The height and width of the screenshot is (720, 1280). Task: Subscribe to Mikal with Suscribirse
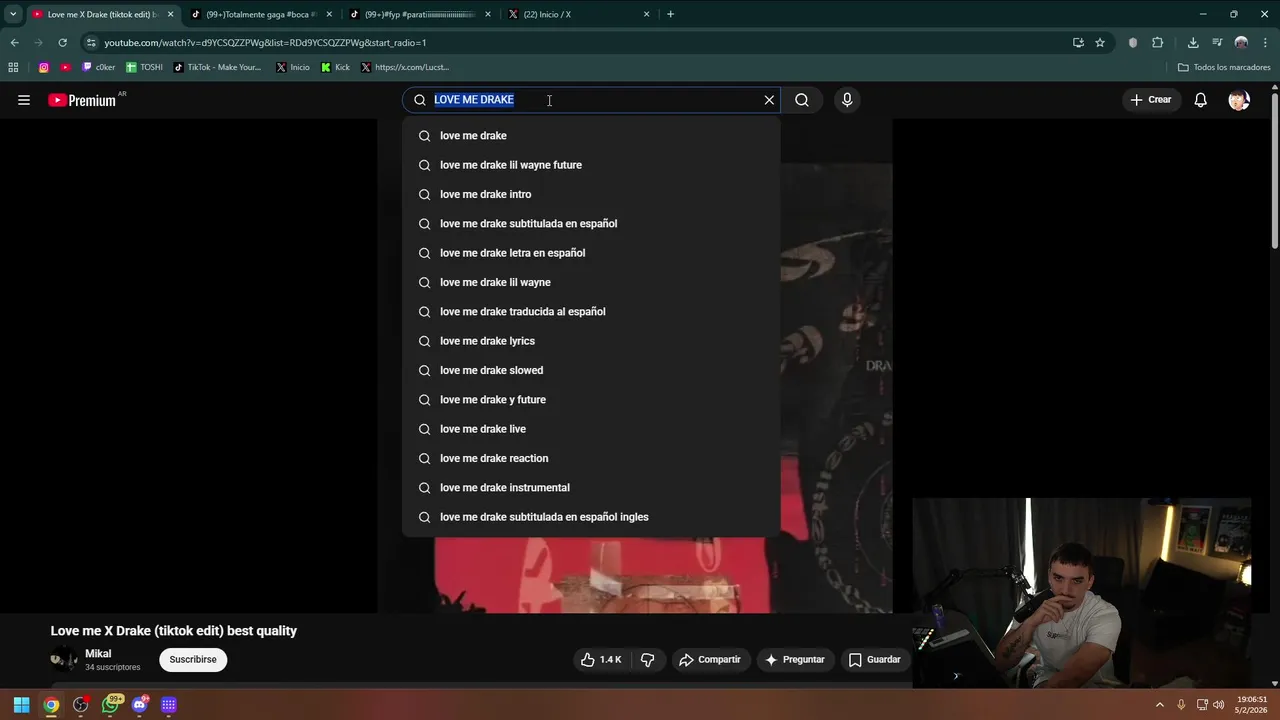[x=193, y=660]
